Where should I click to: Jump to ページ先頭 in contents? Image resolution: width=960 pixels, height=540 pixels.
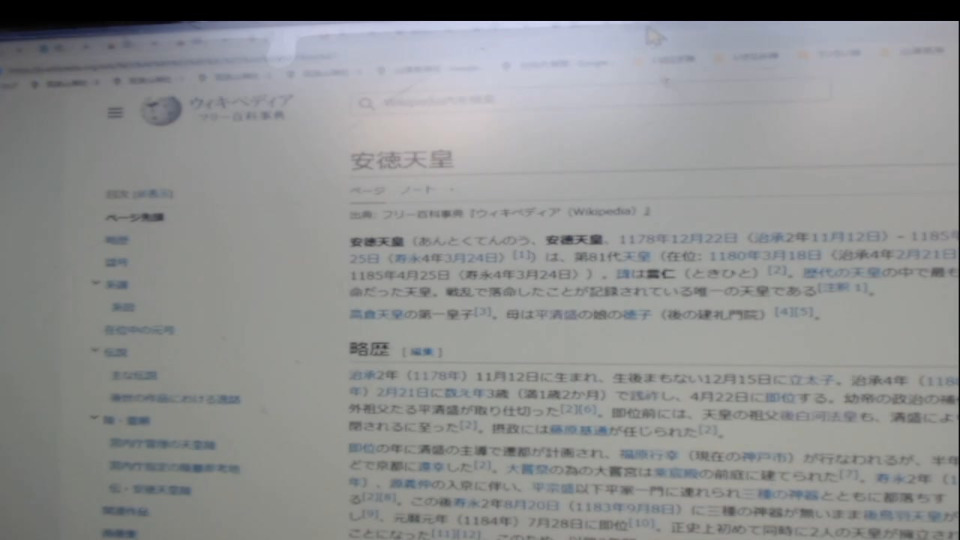tap(135, 217)
